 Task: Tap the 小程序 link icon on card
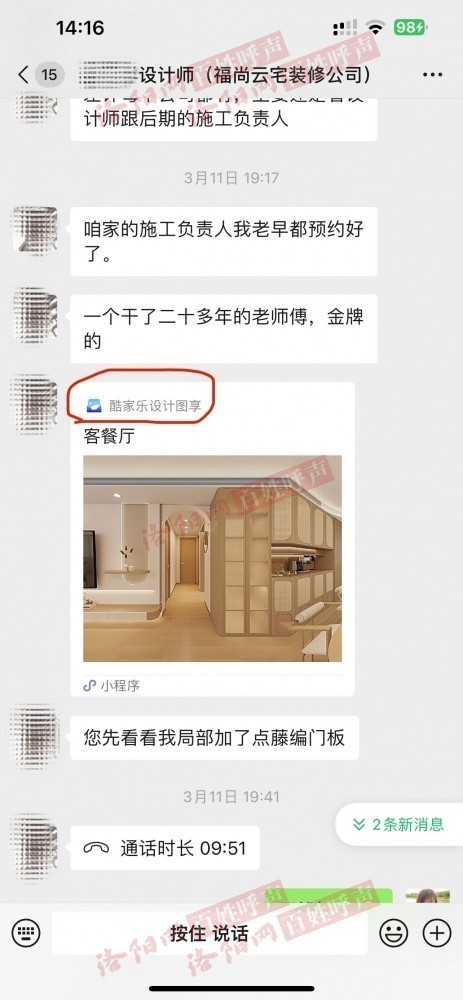tap(90, 686)
